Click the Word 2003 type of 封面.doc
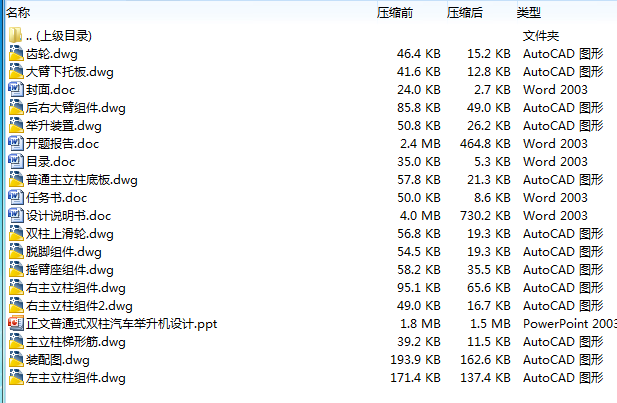 click(555, 90)
